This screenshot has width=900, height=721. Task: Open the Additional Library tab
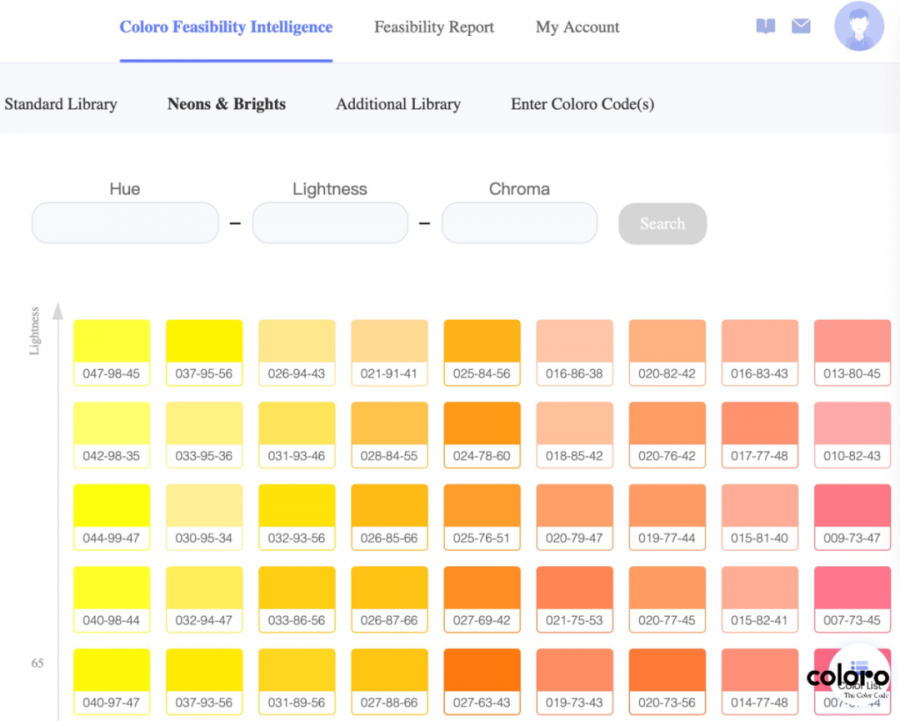tap(398, 104)
